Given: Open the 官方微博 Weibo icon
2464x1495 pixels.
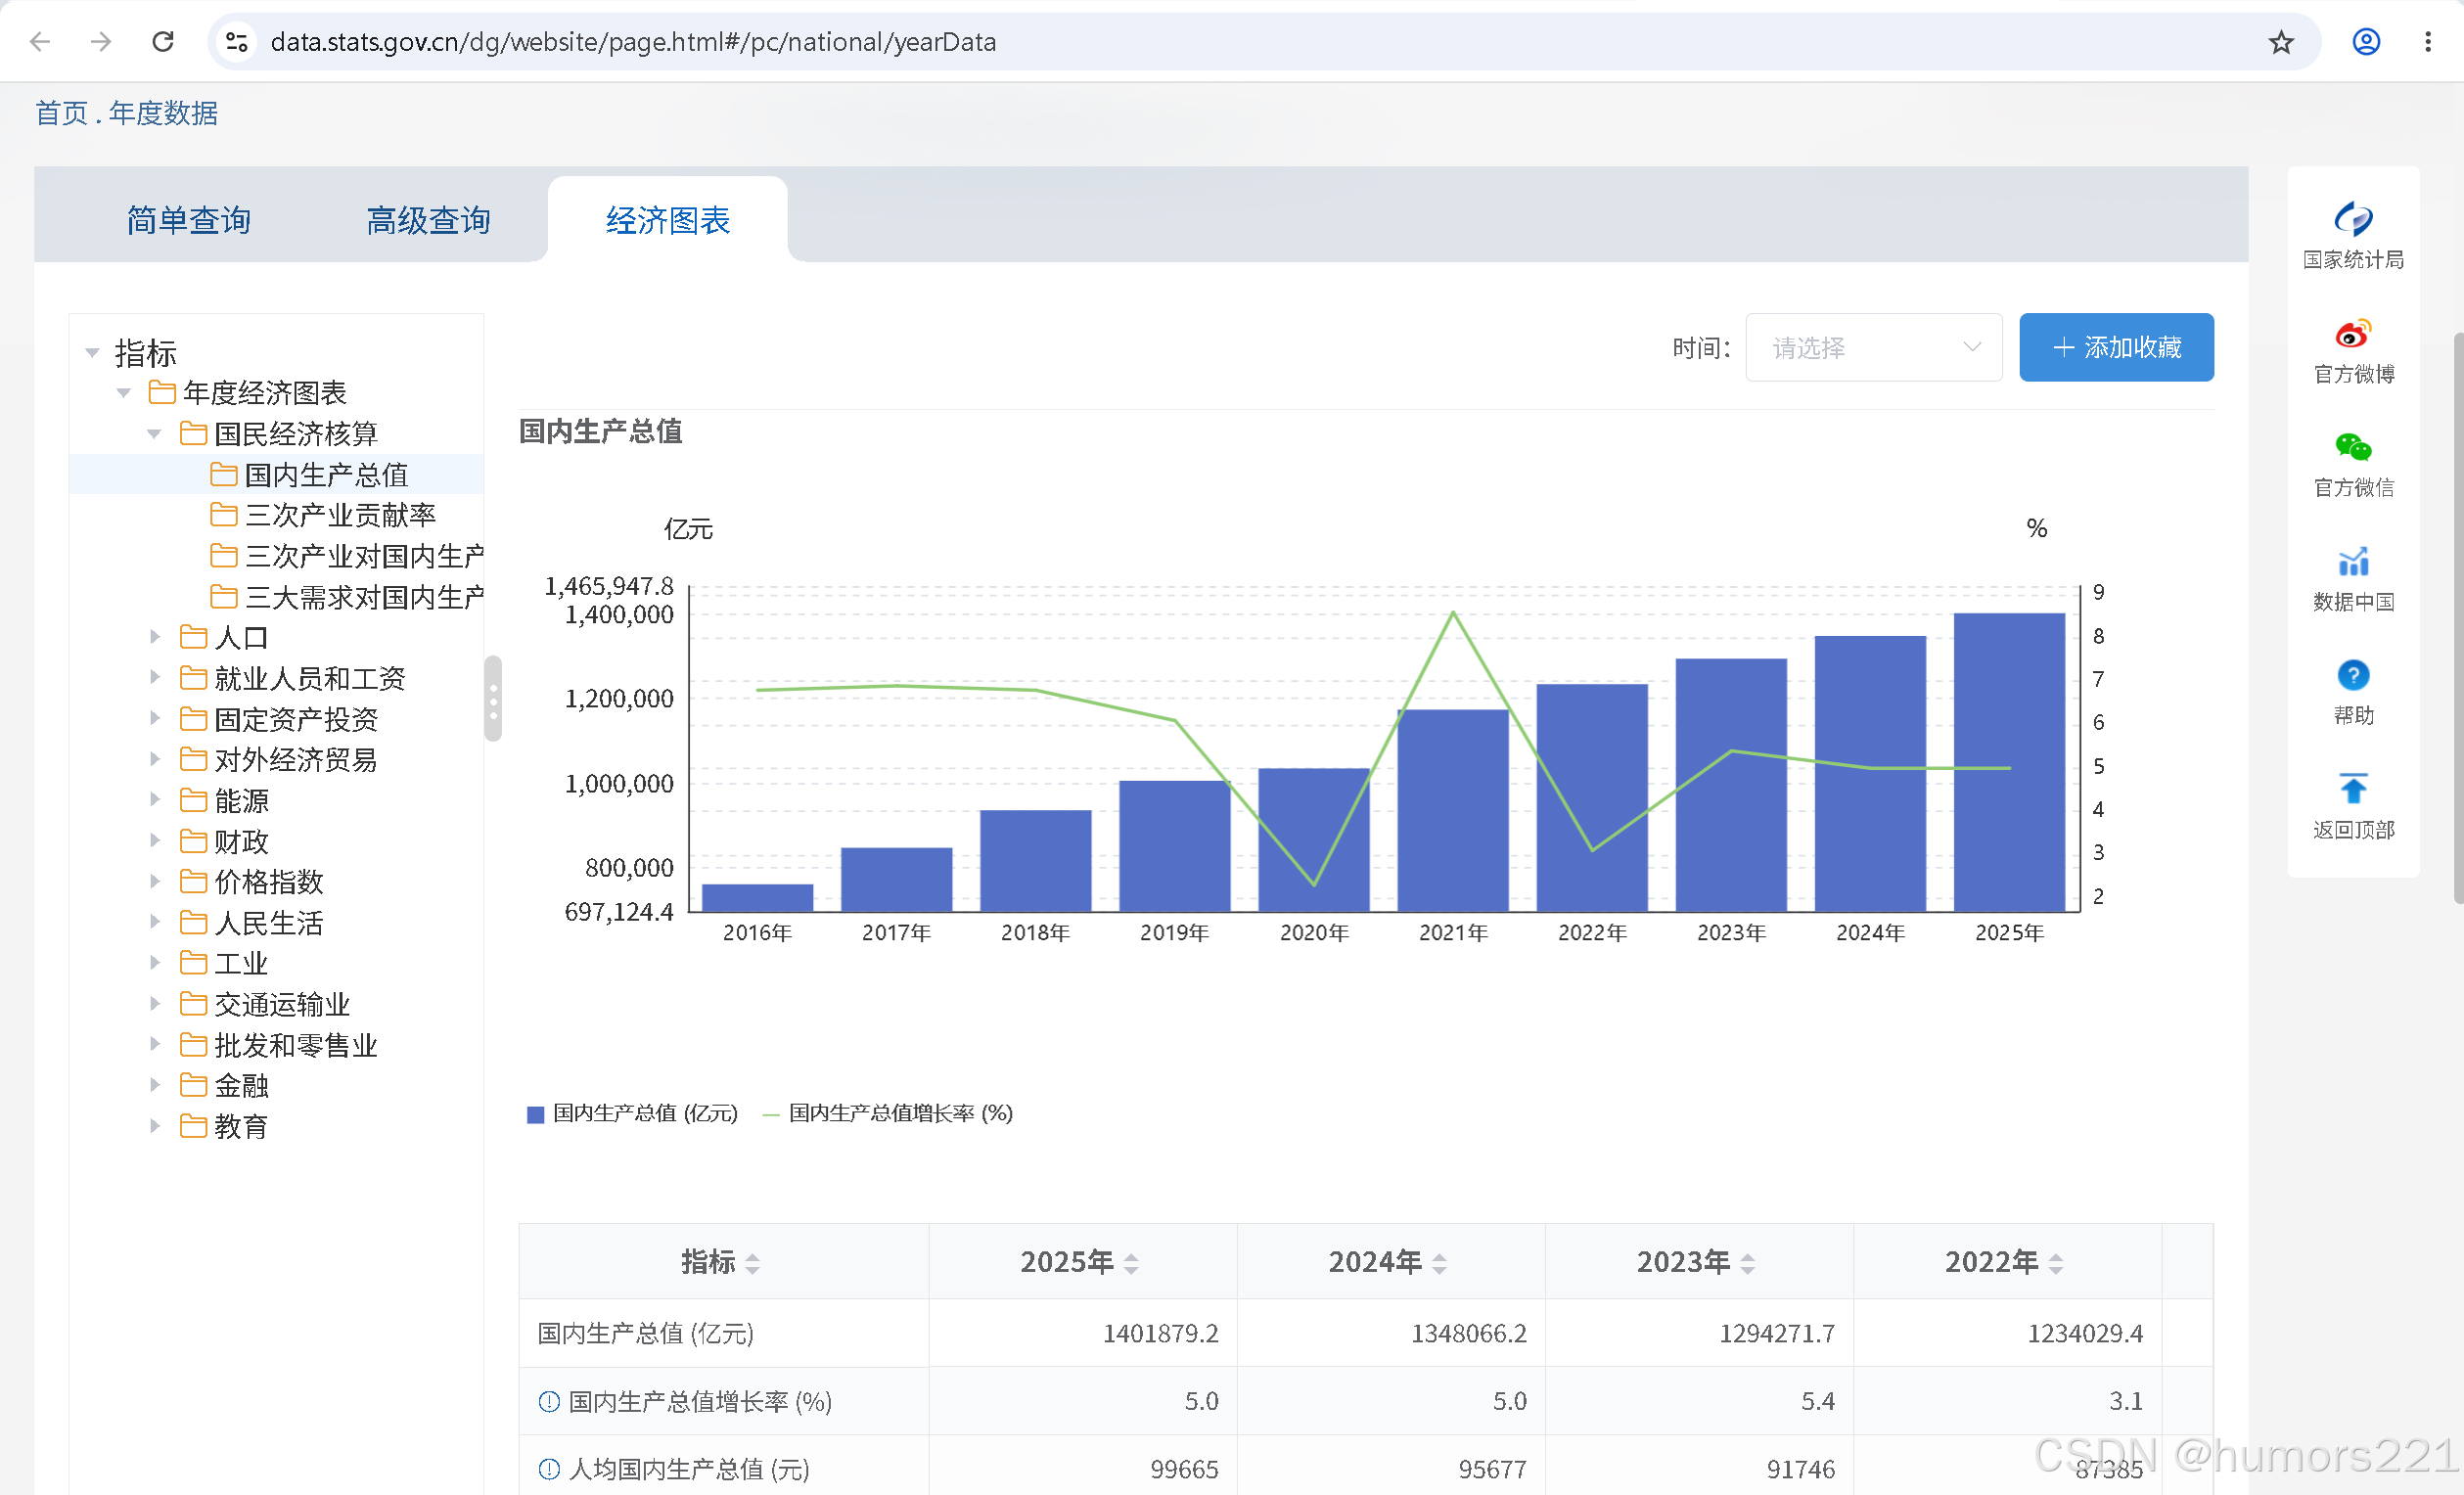Looking at the screenshot, I should [x=2352, y=333].
